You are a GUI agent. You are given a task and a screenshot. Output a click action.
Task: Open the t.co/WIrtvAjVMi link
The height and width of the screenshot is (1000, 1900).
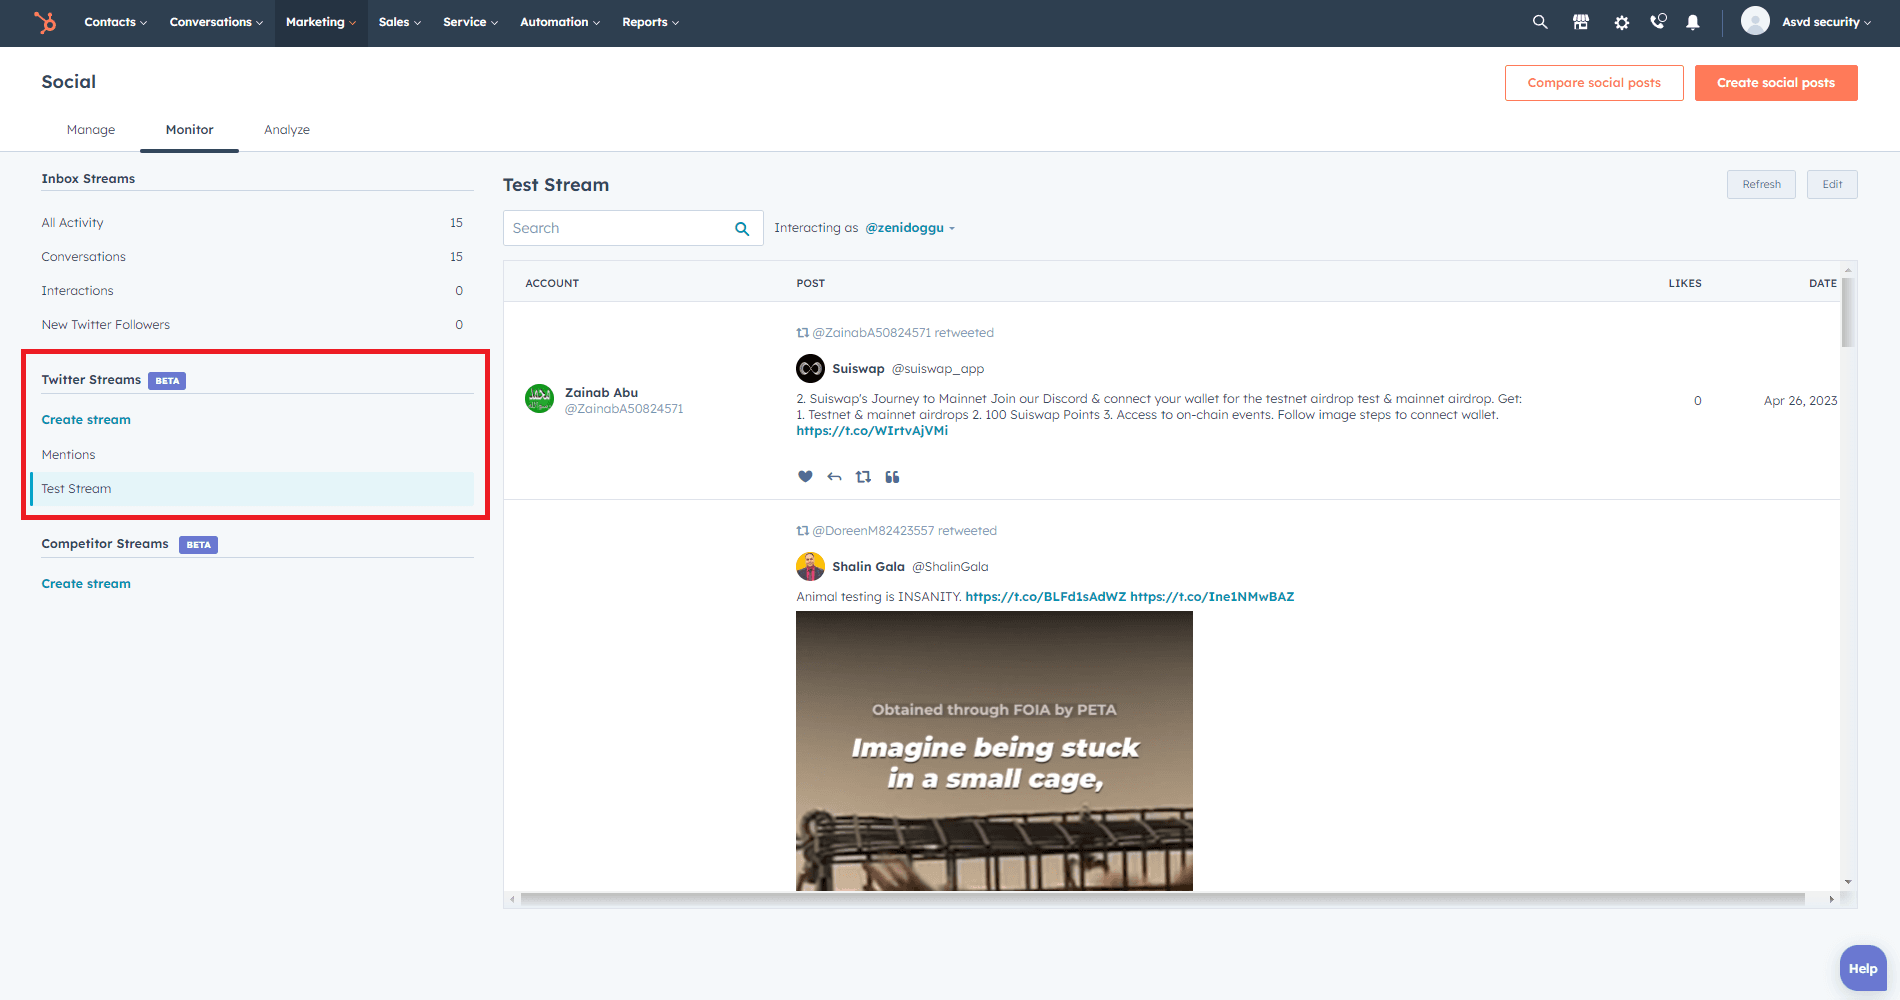872,431
